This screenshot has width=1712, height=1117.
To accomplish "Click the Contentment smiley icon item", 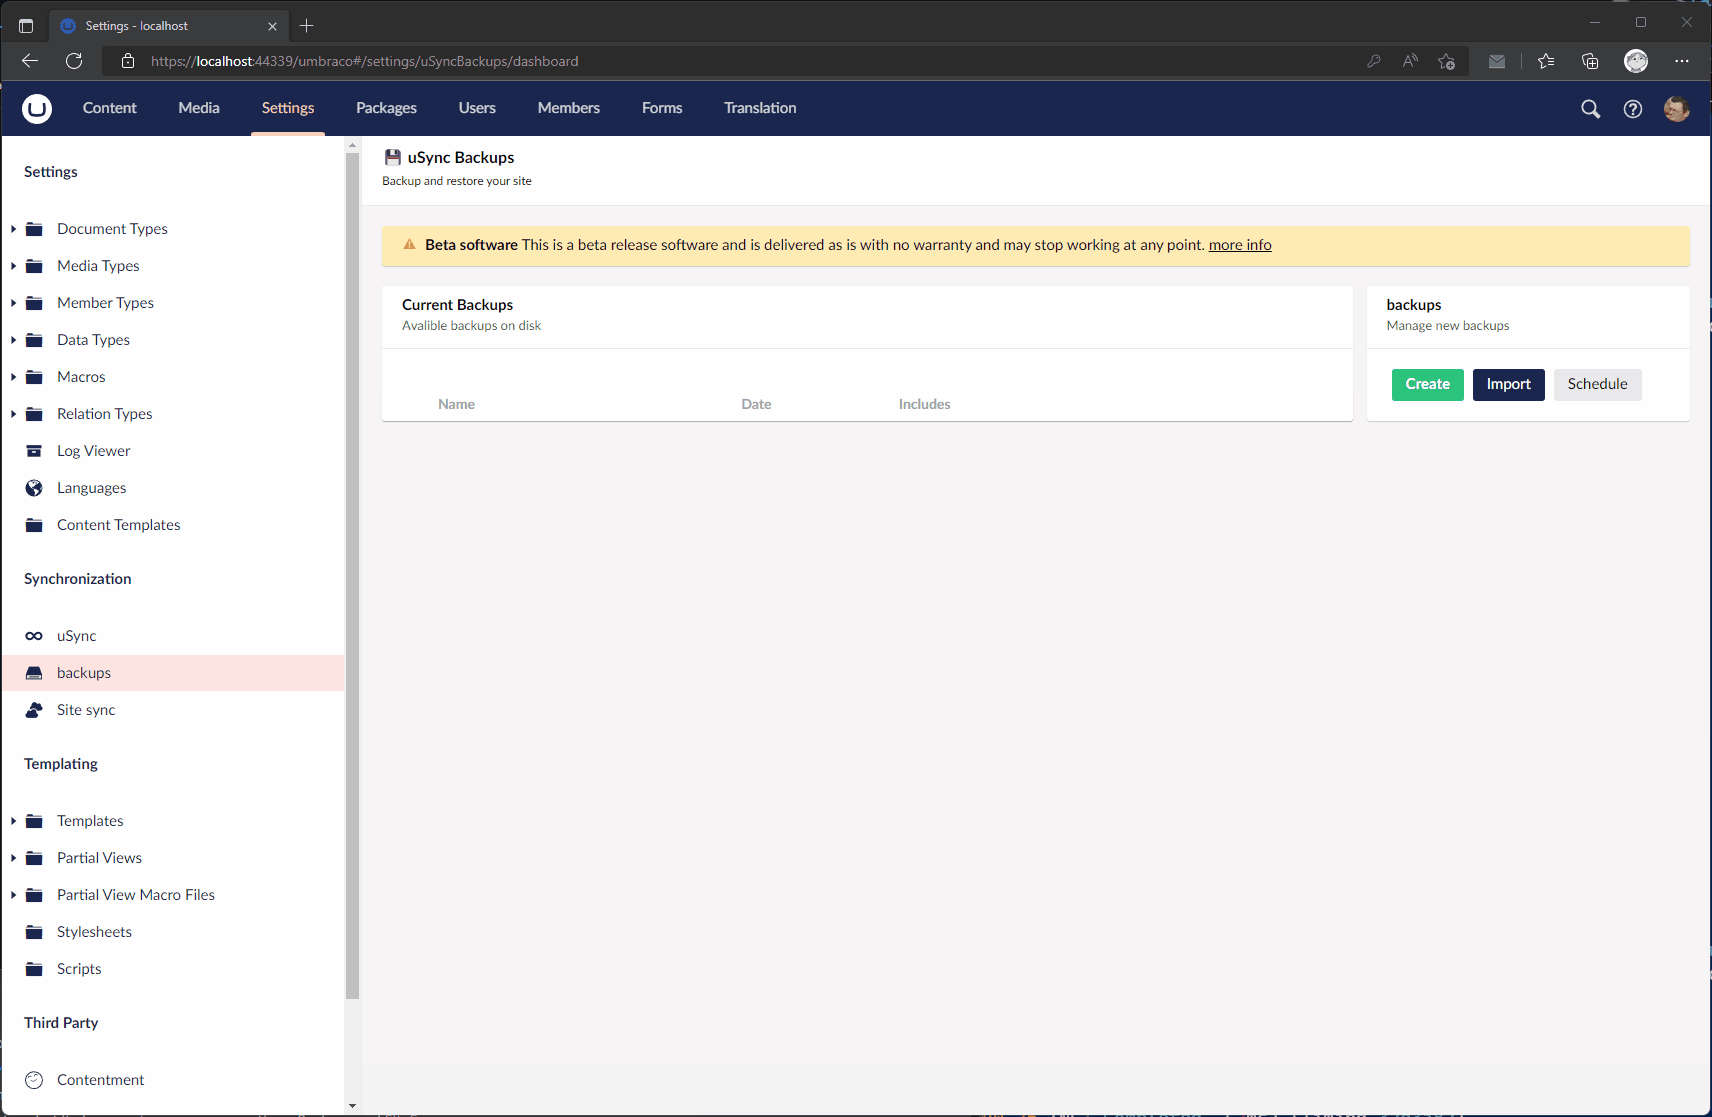I will click(x=34, y=1080).
